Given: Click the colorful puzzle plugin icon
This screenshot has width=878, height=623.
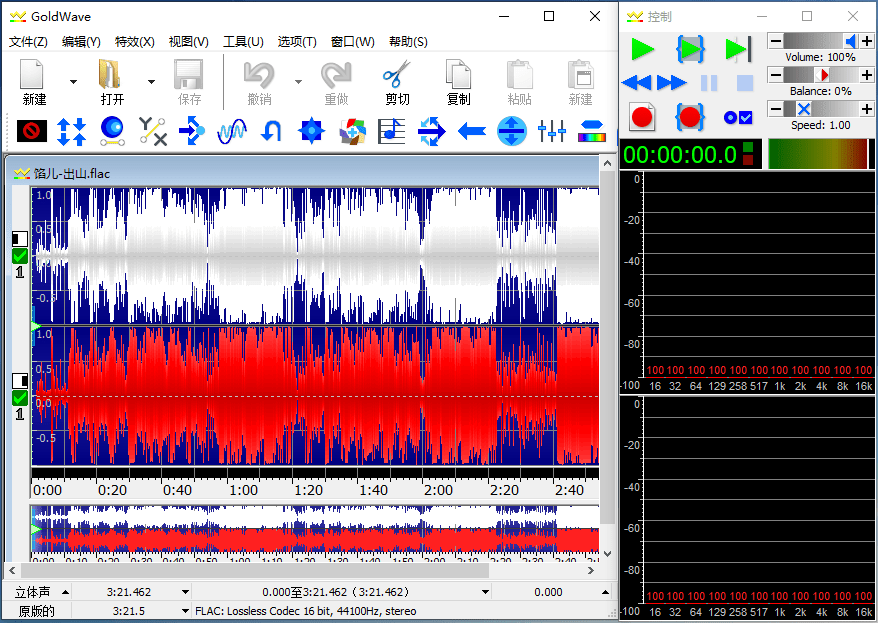Looking at the screenshot, I should 352,132.
